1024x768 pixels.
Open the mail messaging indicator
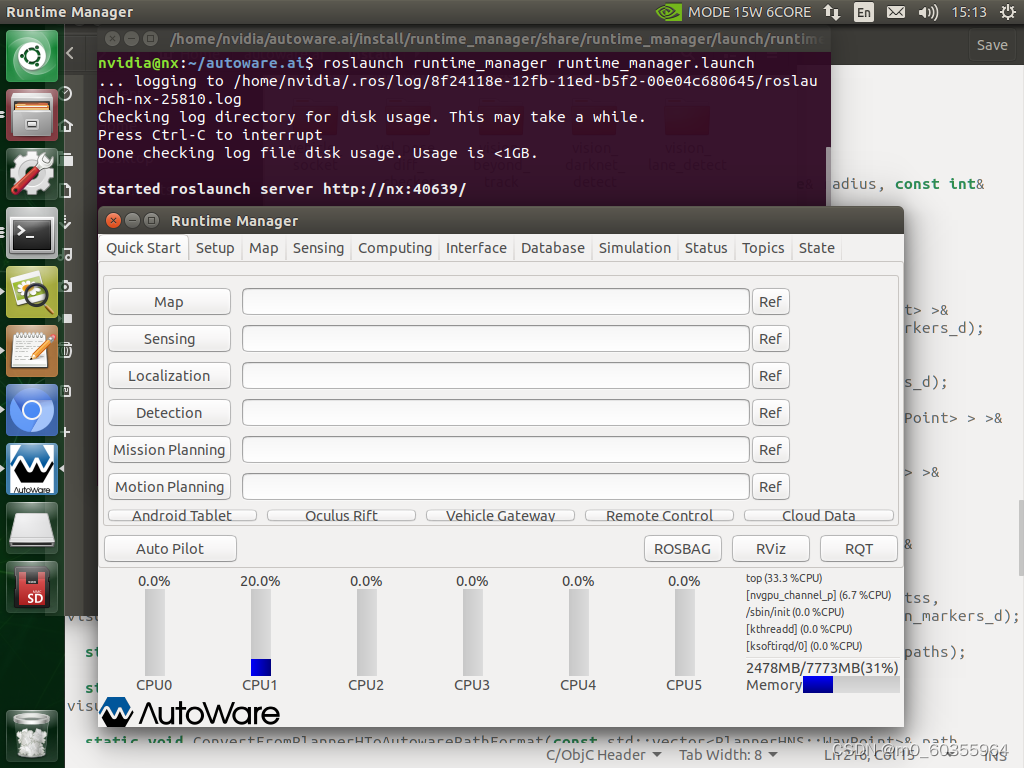click(x=895, y=12)
